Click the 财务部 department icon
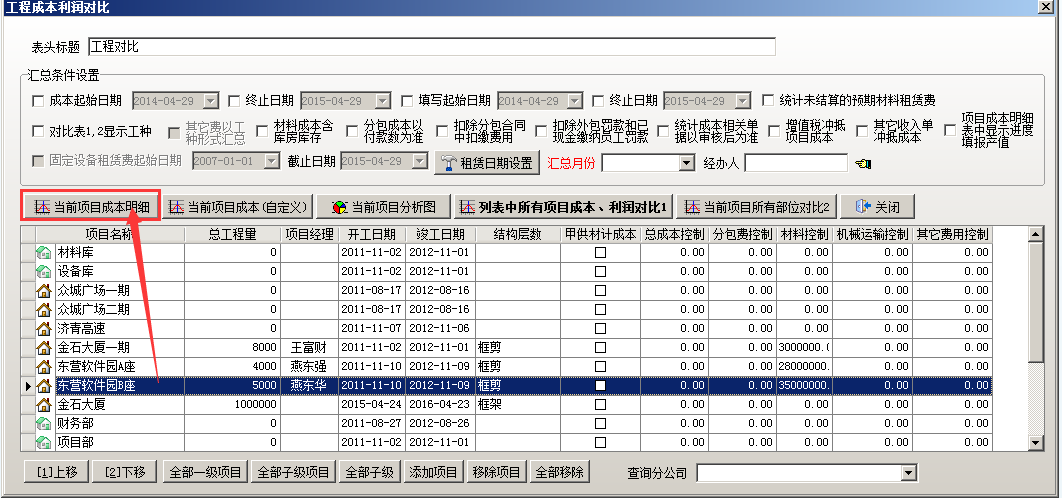Viewport: 1062px width, 498px height. point(43,424)
